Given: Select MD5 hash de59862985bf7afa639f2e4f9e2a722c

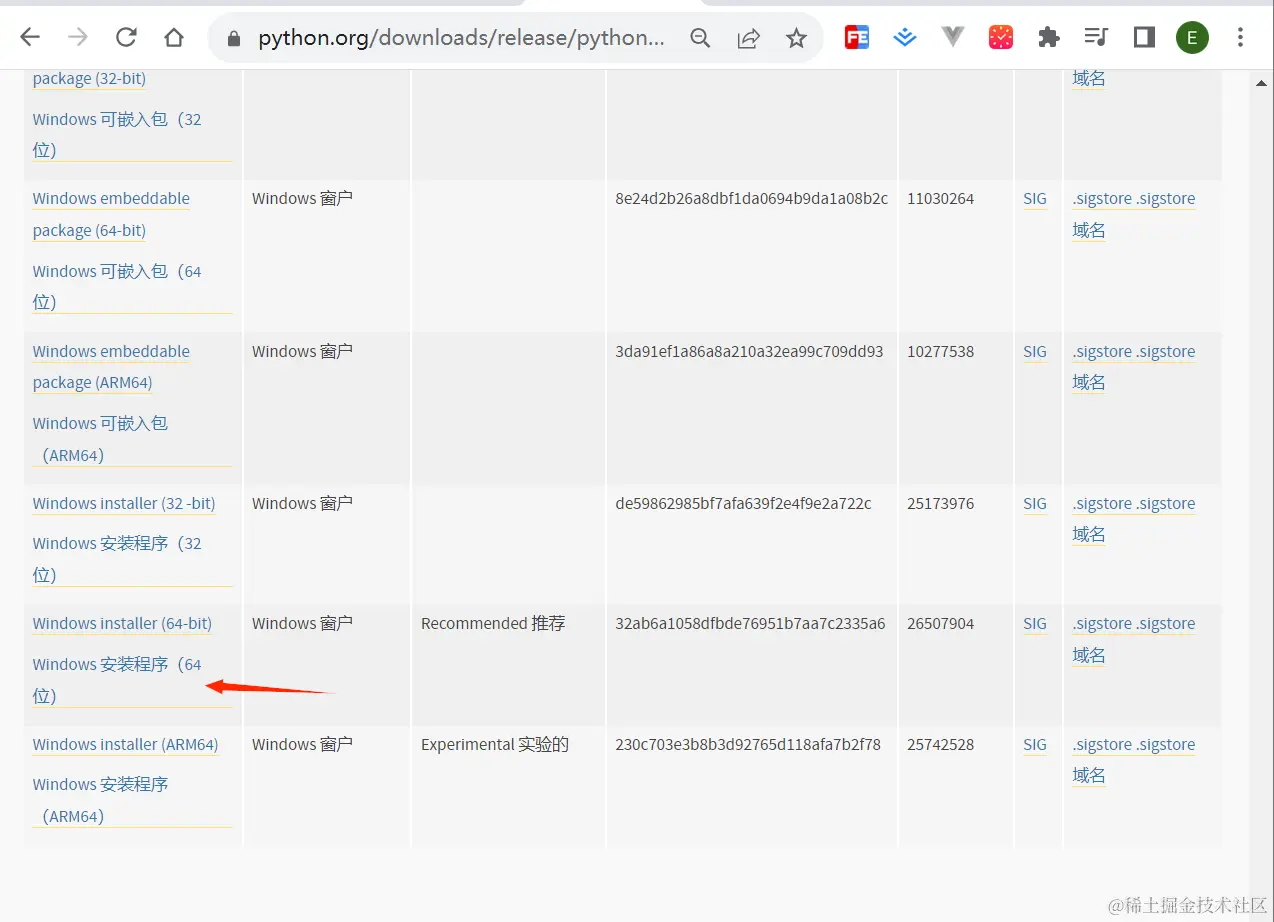Looking at the screenshot, I should pos(743,503).
